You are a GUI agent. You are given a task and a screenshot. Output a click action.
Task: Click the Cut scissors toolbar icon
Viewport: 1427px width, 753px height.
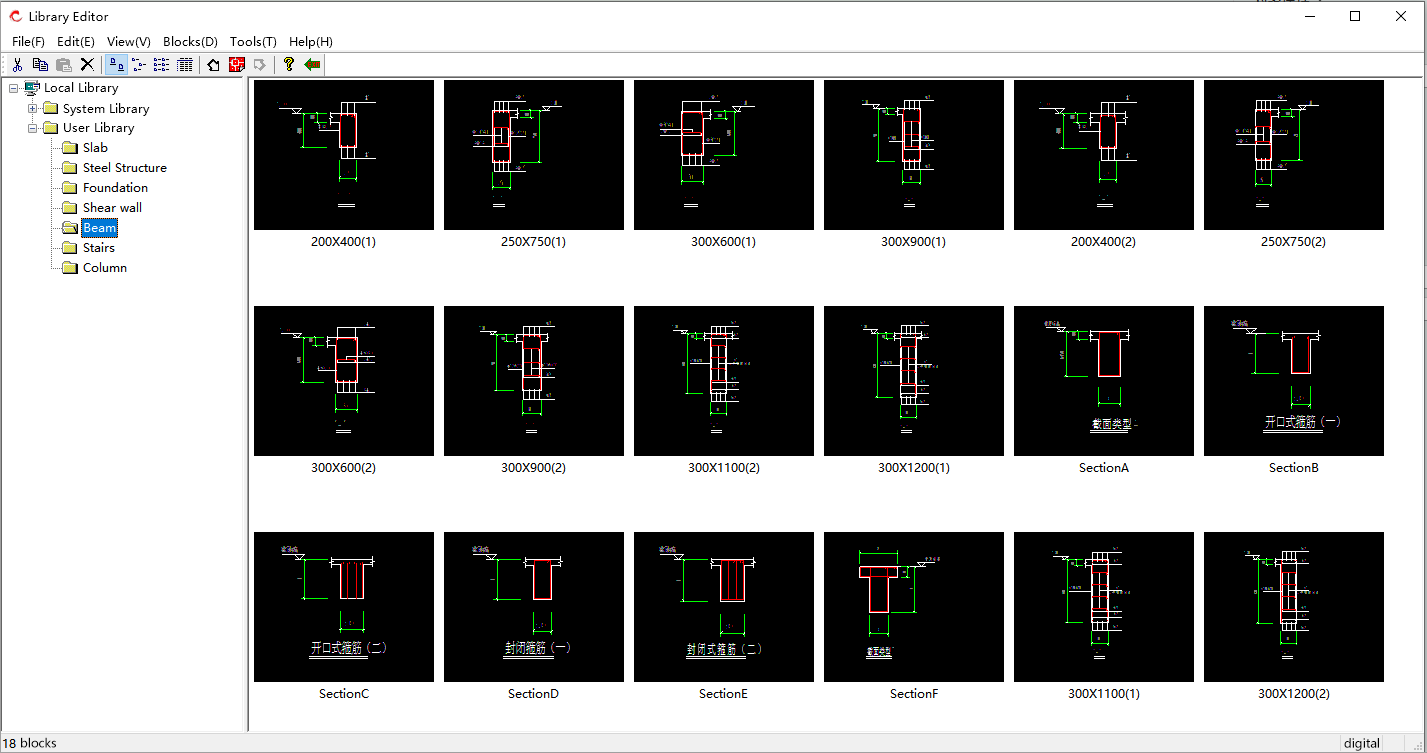point(18,64)
